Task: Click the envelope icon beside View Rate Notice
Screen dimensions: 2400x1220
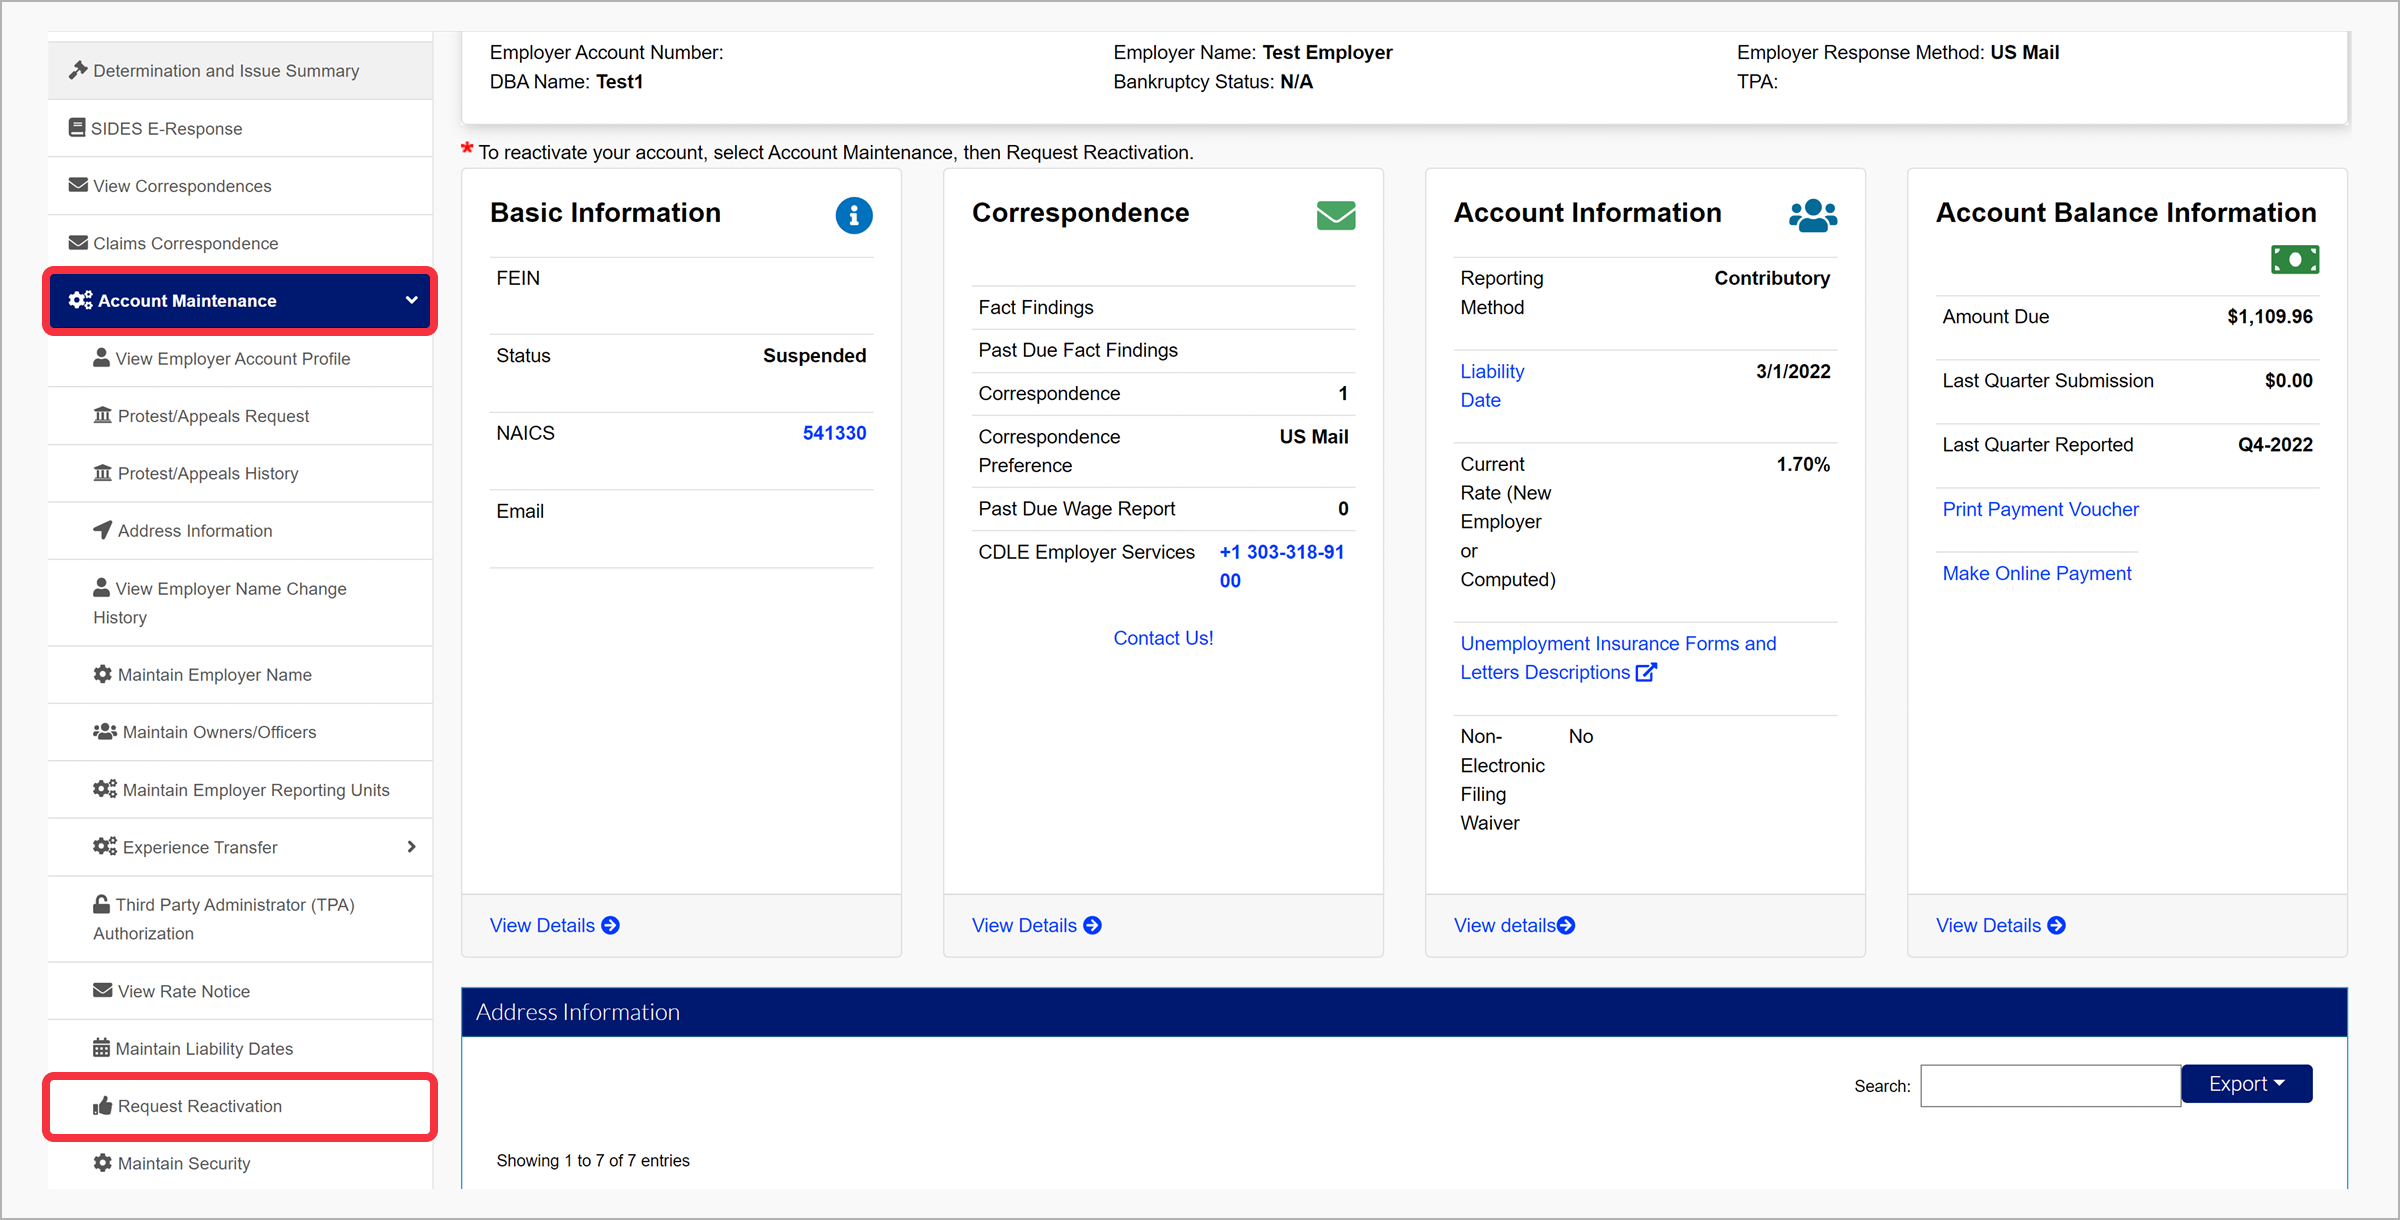Action: [102, 990]
